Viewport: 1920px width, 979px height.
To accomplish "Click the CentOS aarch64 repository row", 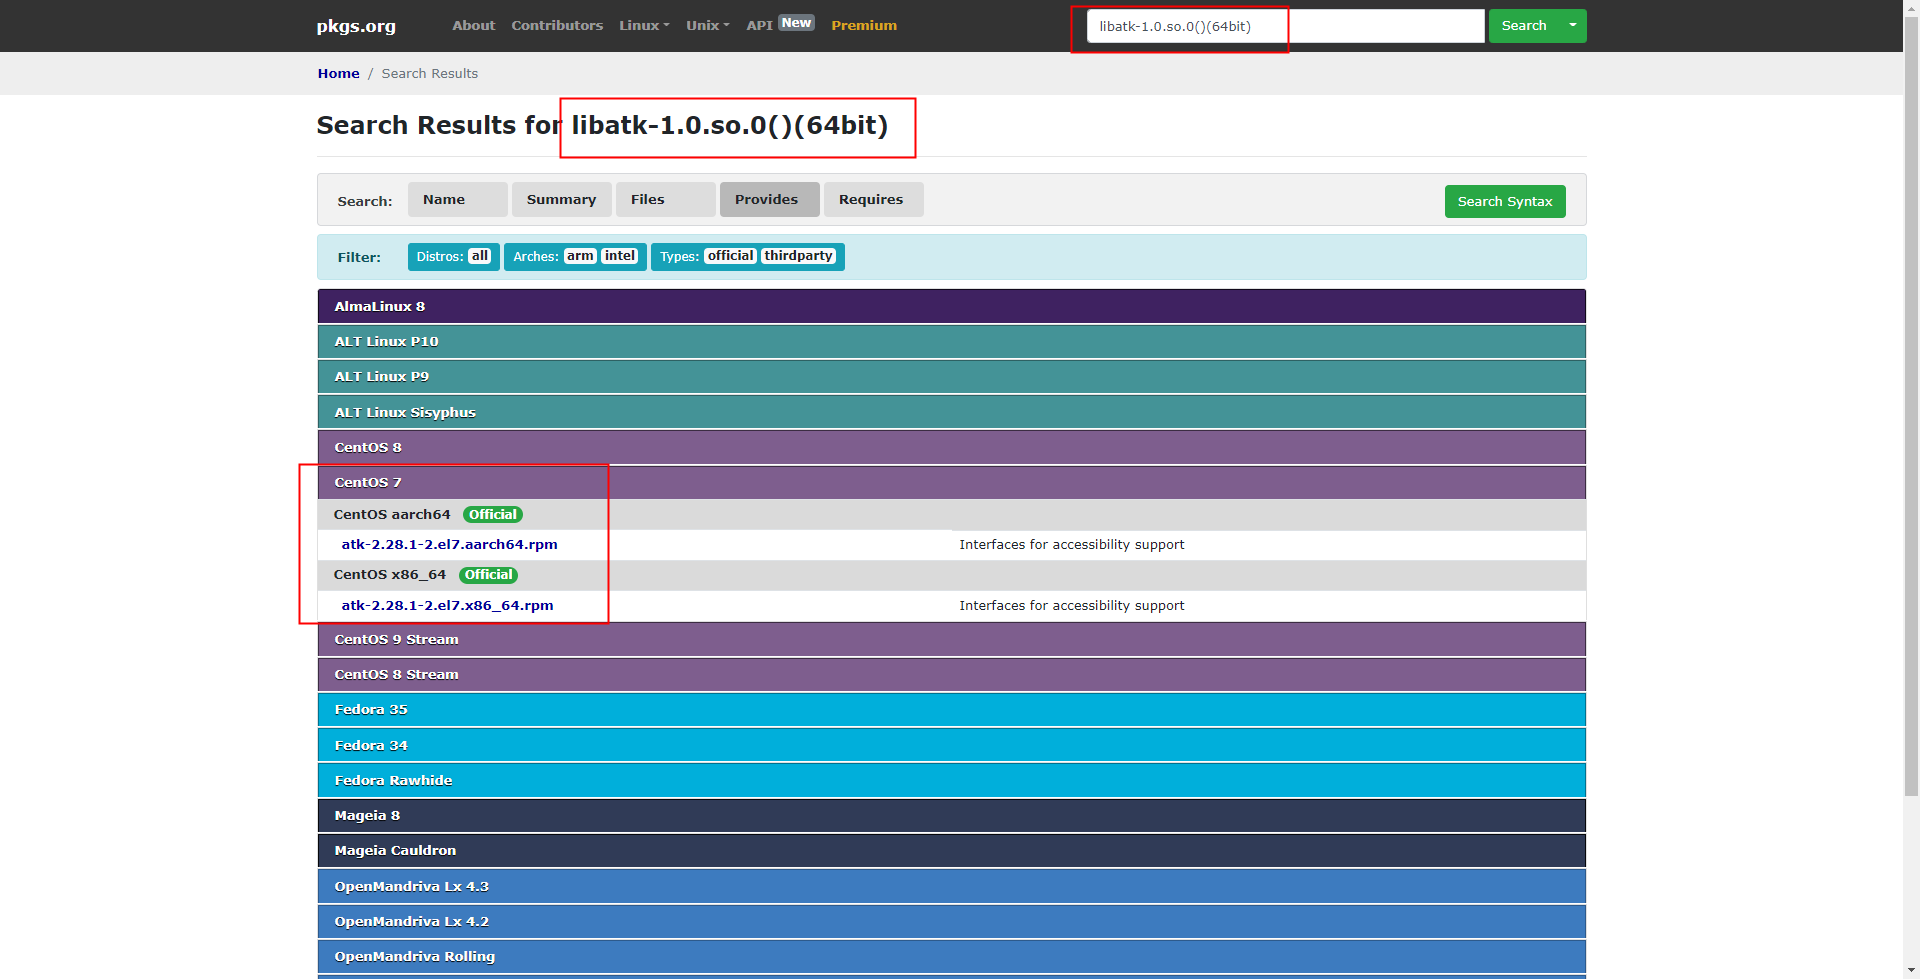I will click(x=951, y=514).
